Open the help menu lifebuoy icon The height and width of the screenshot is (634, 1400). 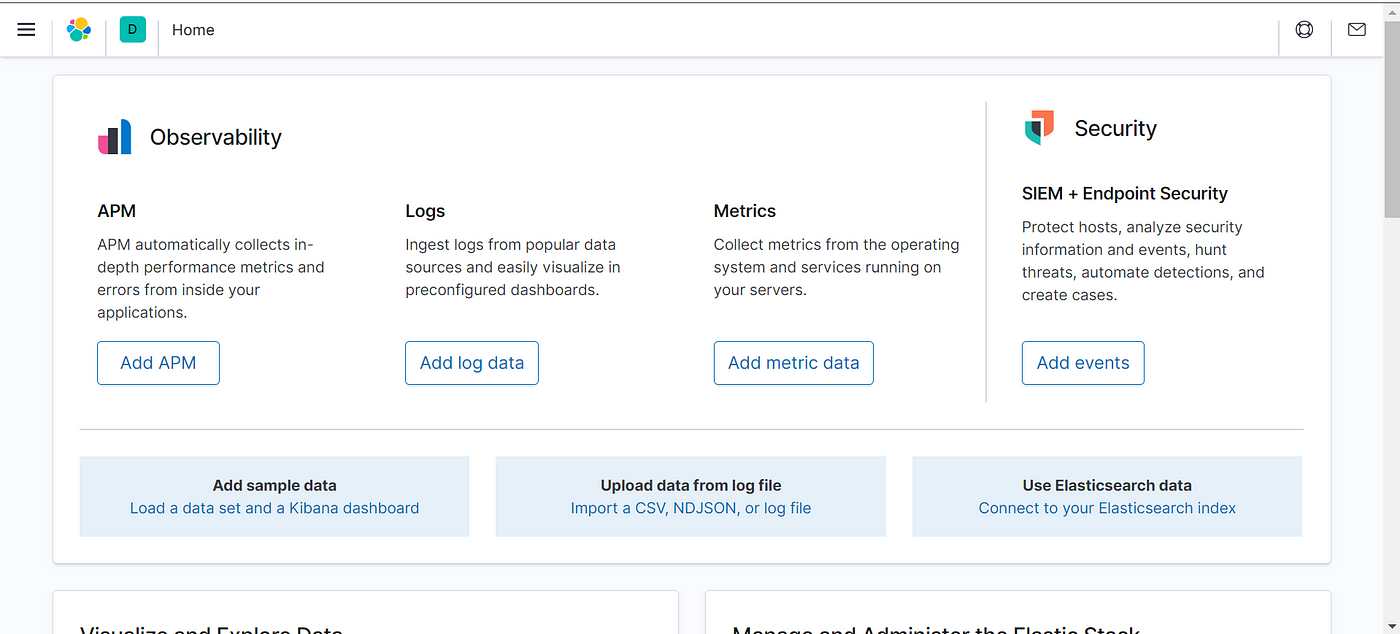click(1304, 30)
